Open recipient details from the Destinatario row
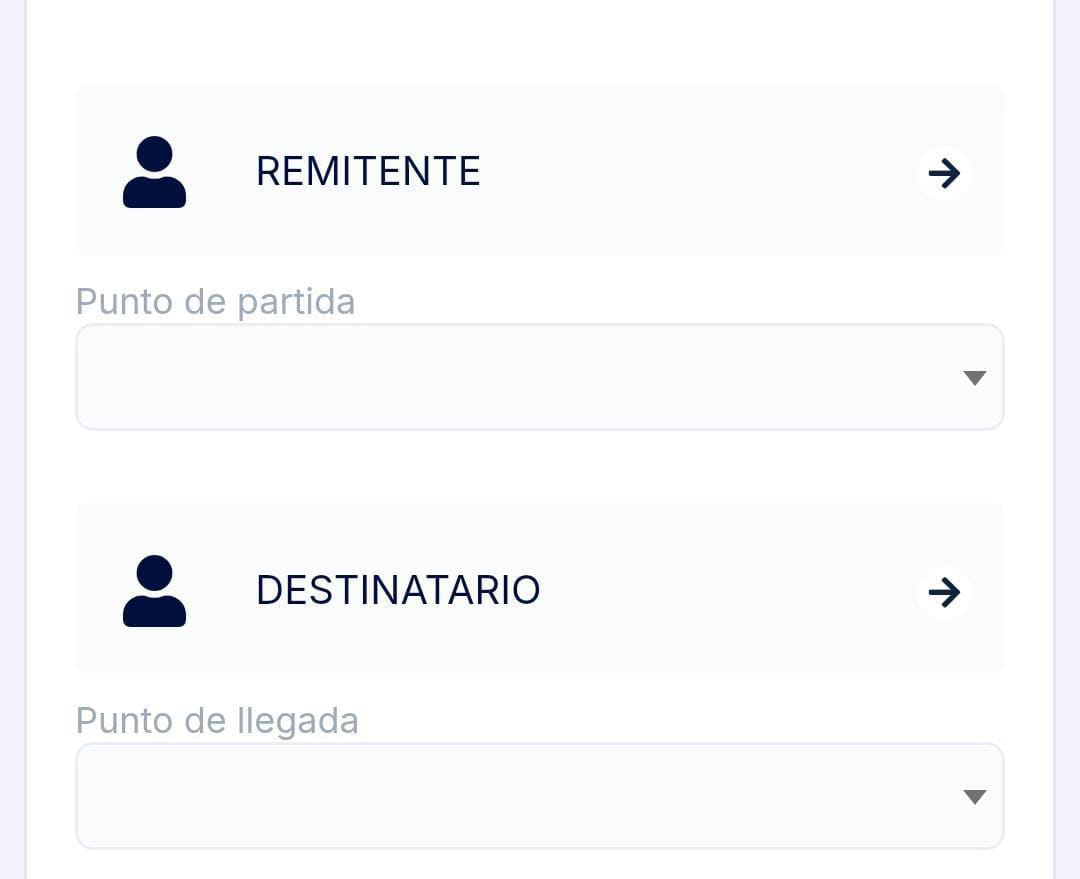 [x=944, y=593]
